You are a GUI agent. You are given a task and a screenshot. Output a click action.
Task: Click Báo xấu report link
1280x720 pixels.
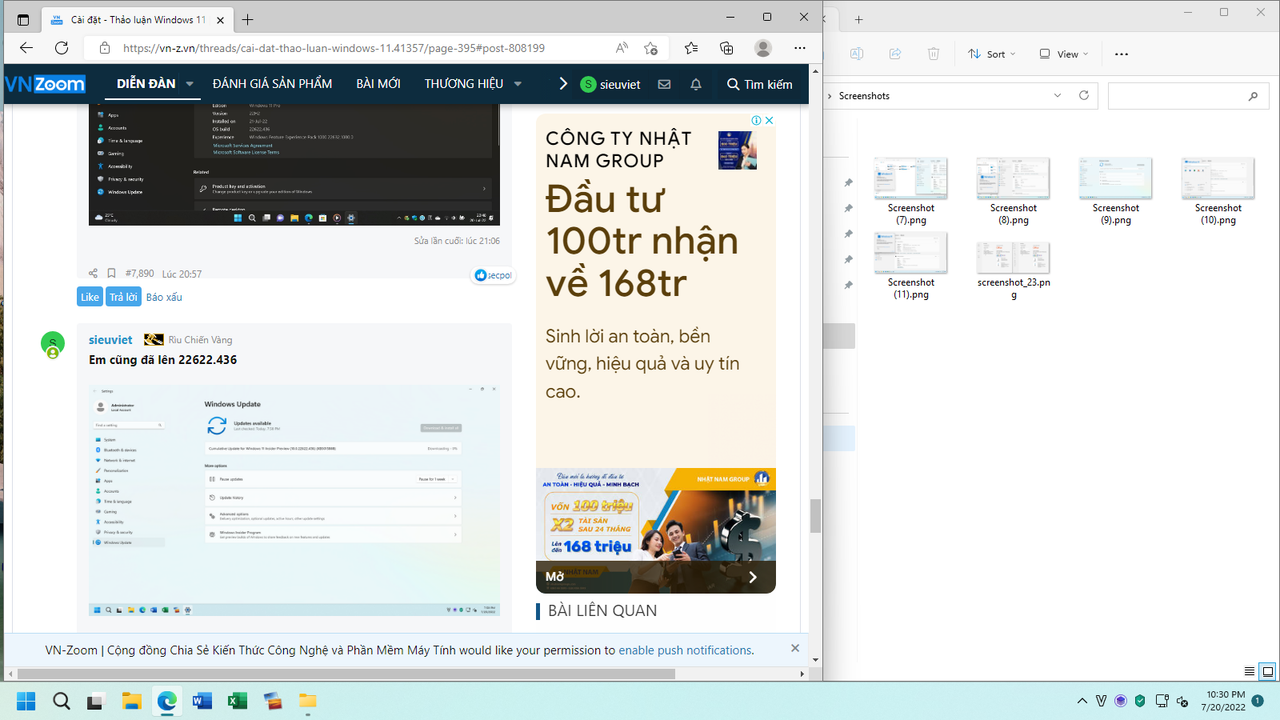point(164,297)
